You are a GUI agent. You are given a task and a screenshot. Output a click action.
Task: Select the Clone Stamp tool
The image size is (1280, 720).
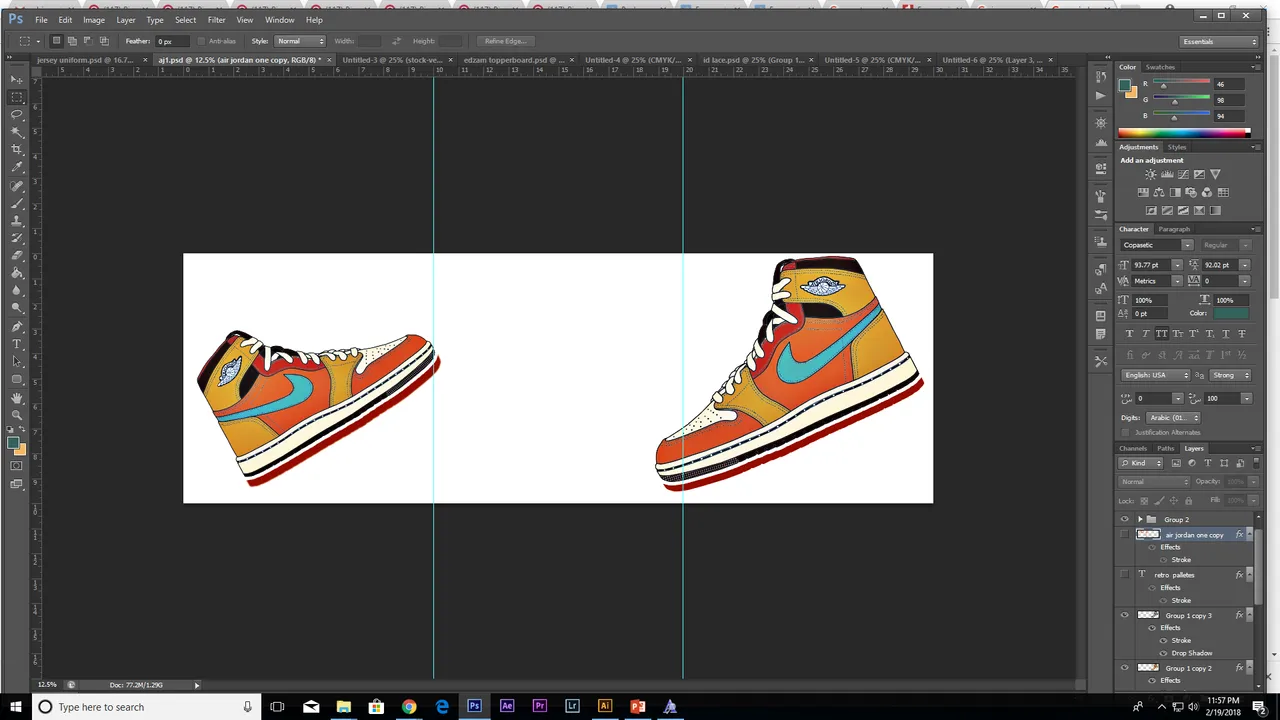point(17,221)
